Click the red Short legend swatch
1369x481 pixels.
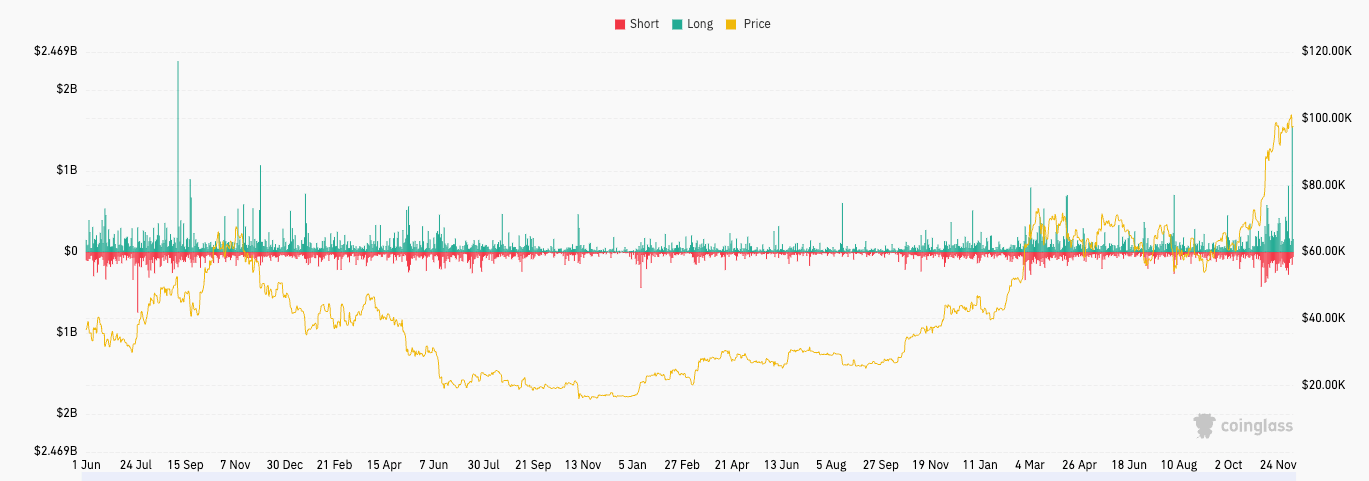[619, 24]
